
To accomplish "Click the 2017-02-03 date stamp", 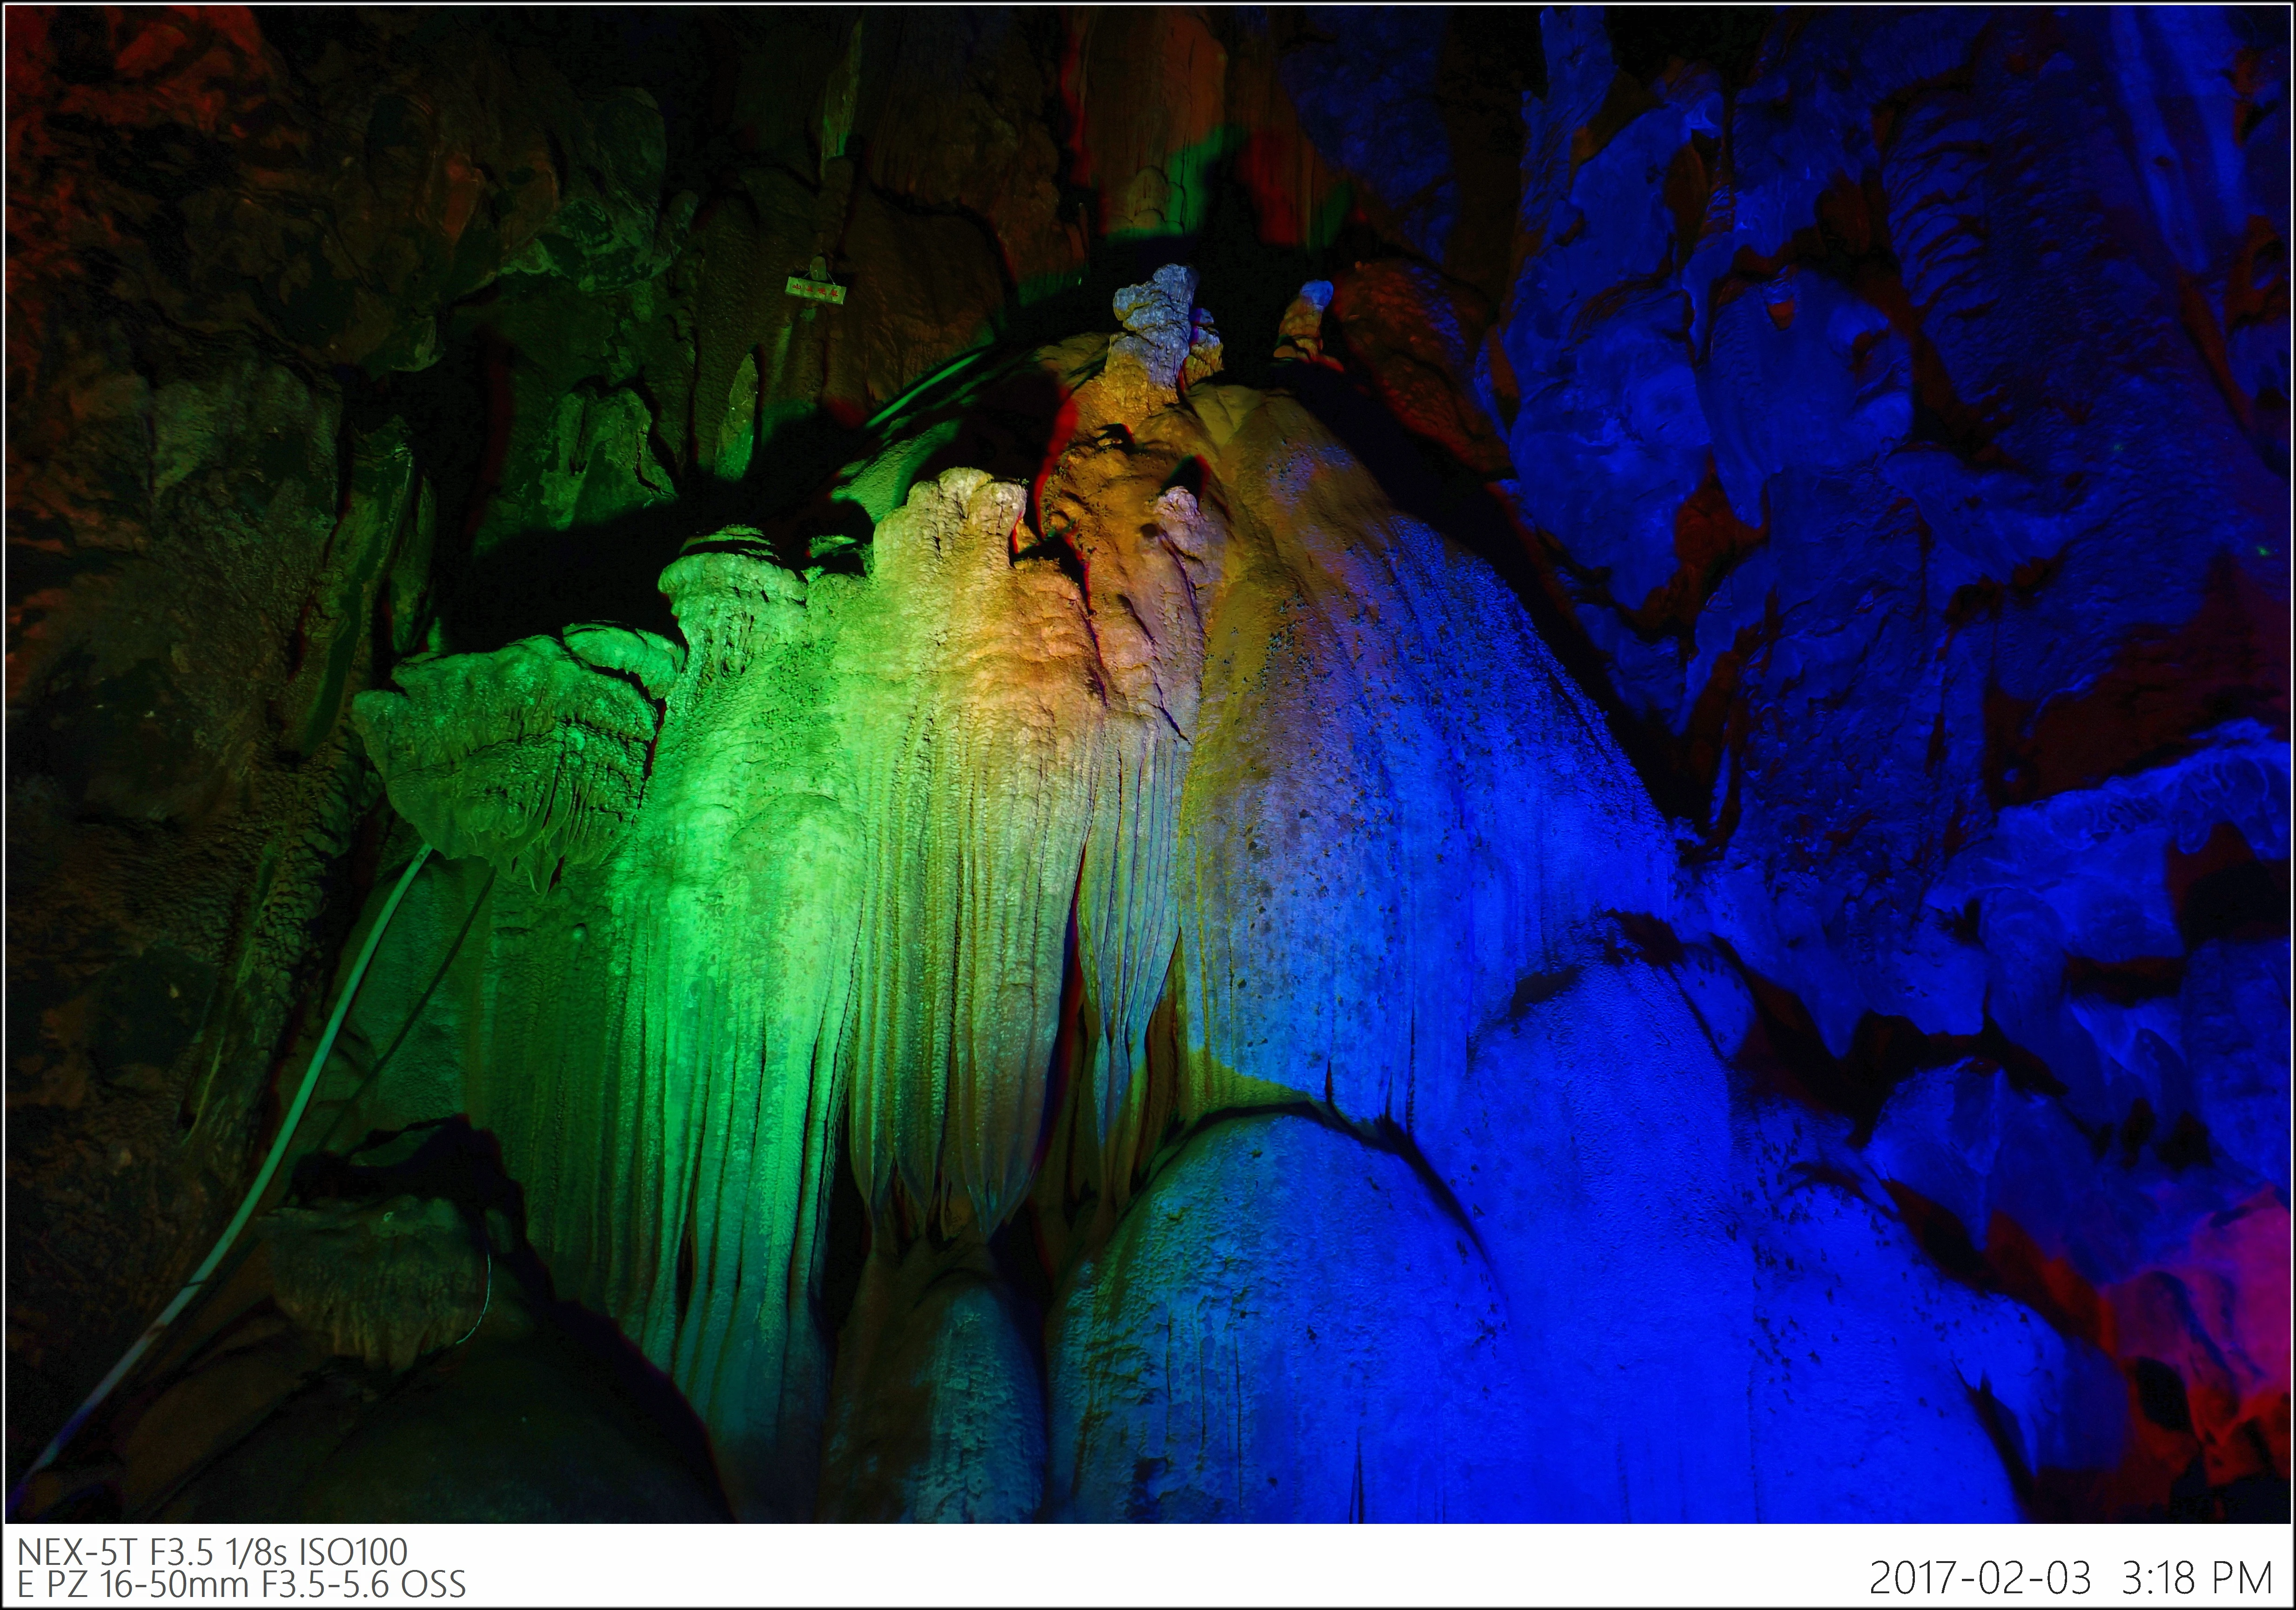I will pos(1979,1579).
